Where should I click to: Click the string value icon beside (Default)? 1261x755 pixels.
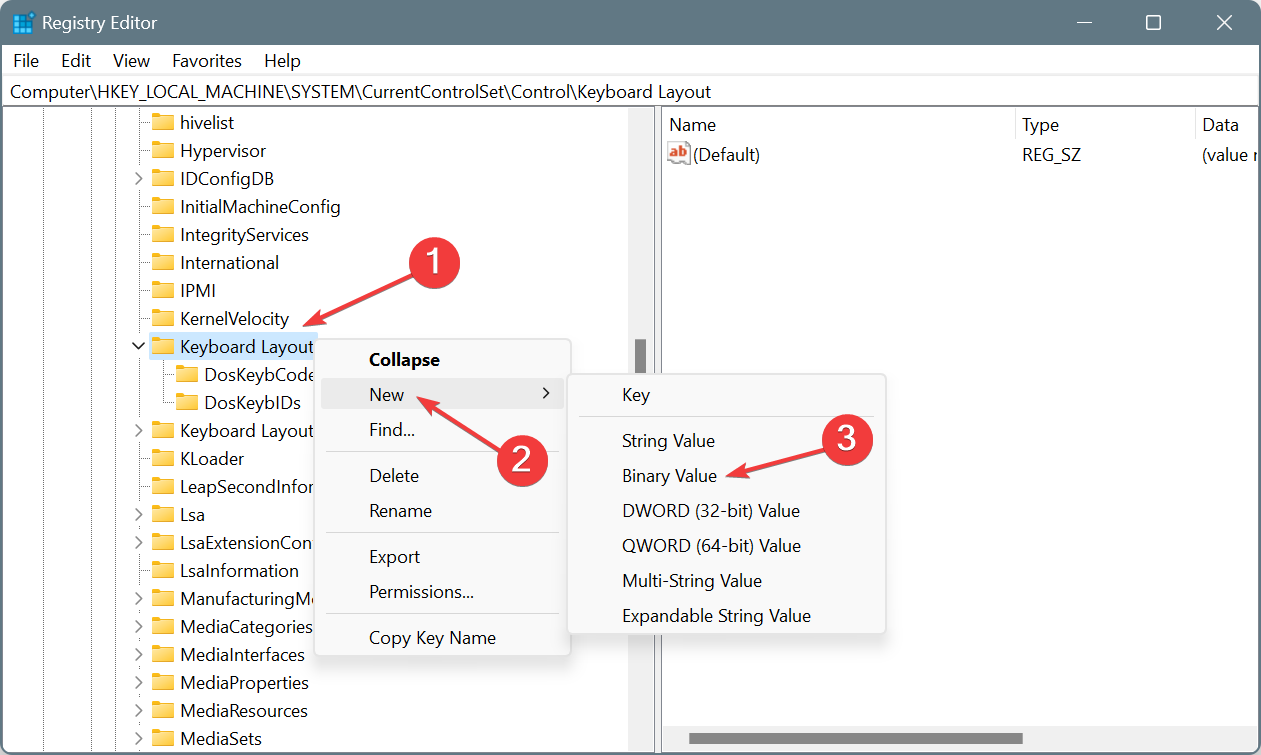point(679,154)
